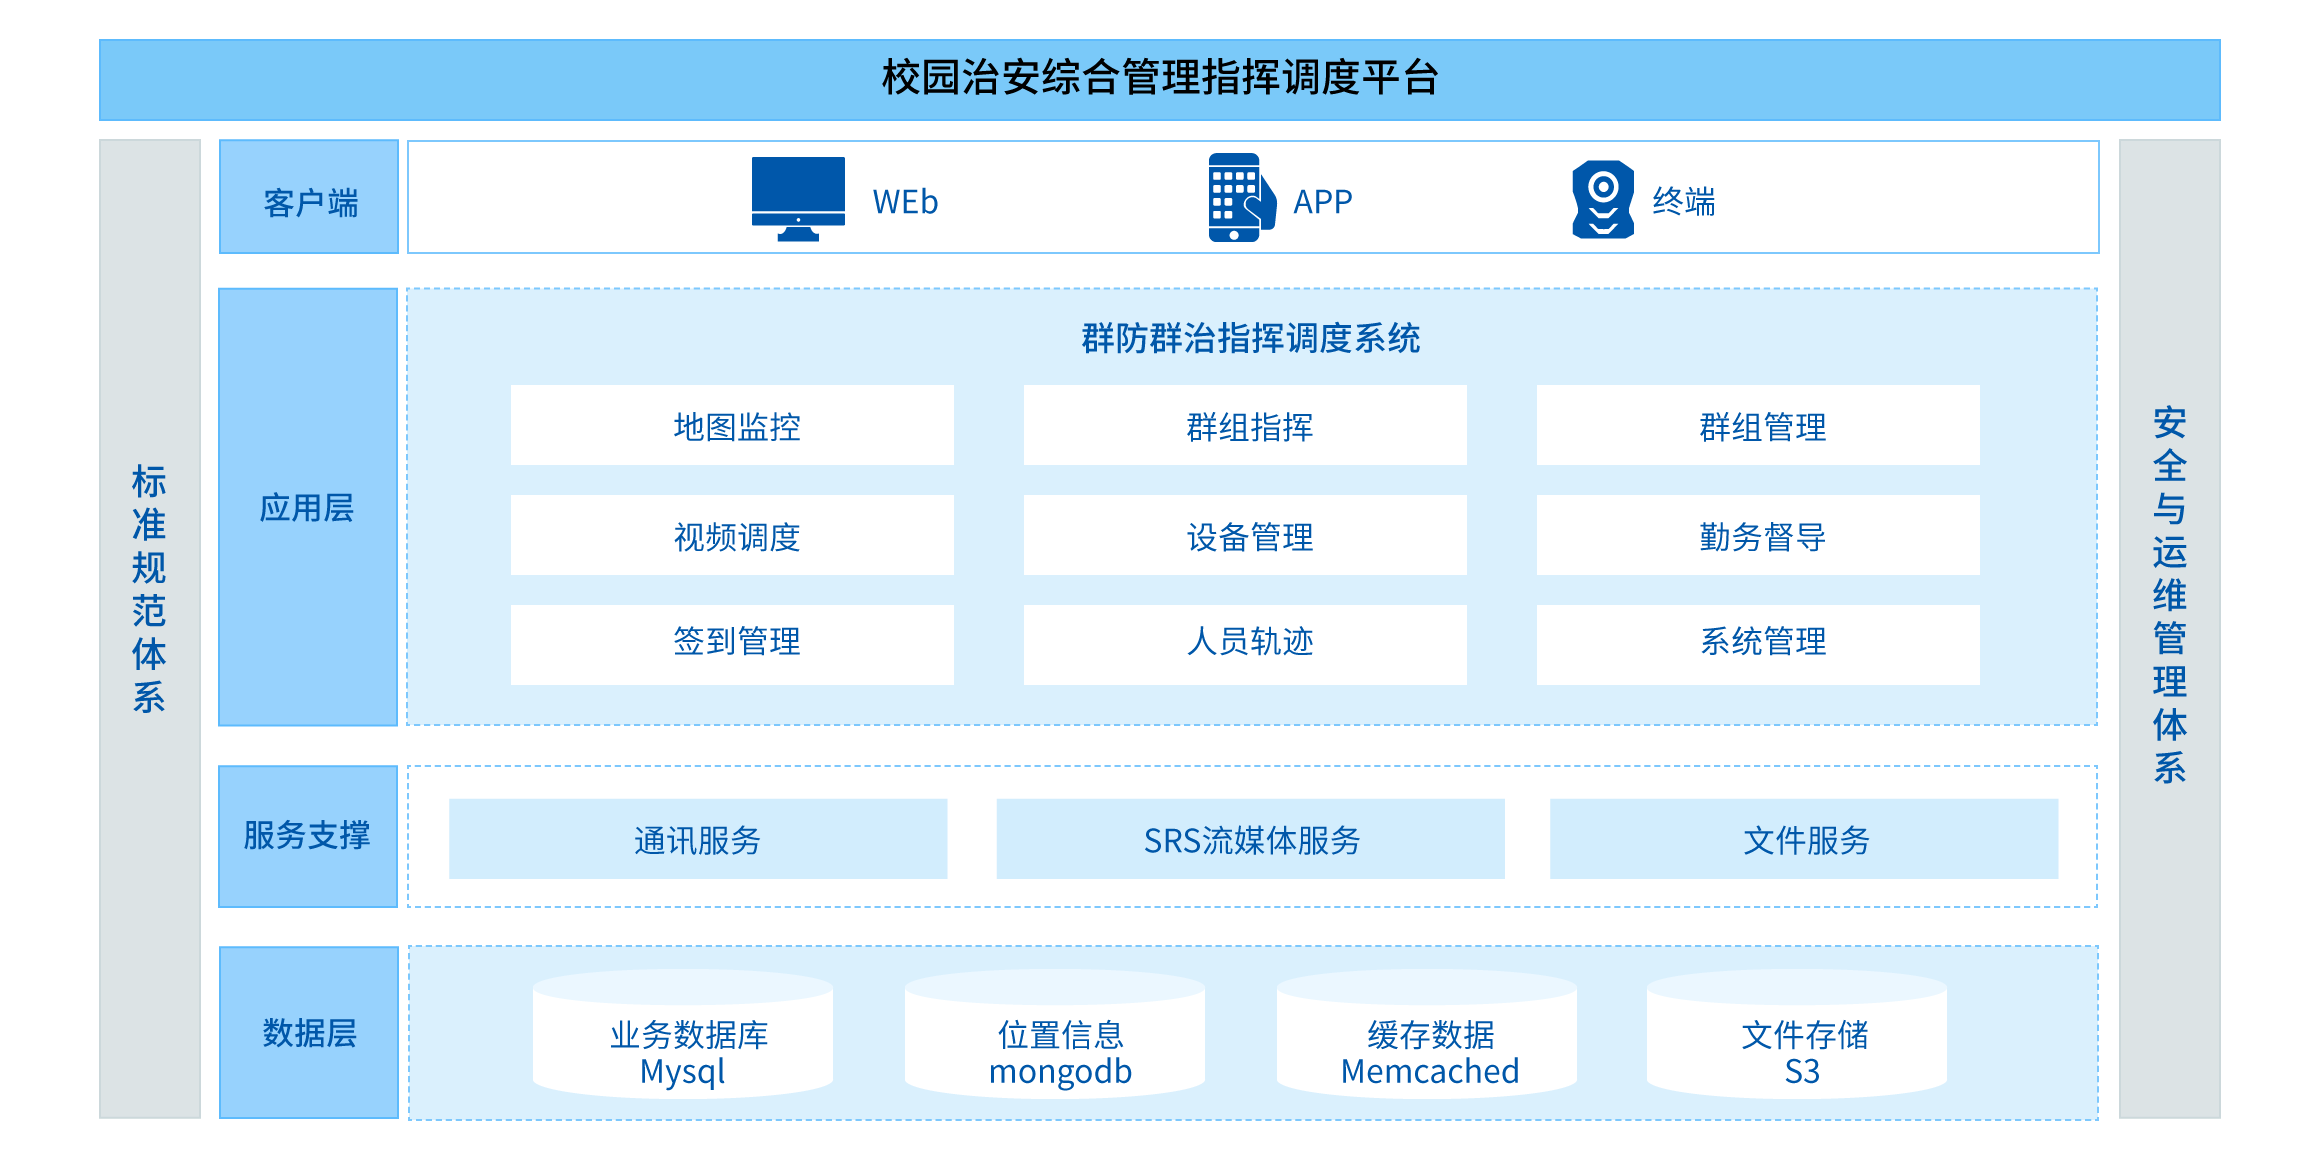Click the 客户端 layer label
Viewport: 2320px width, 1158px height.
pos(309,197)
